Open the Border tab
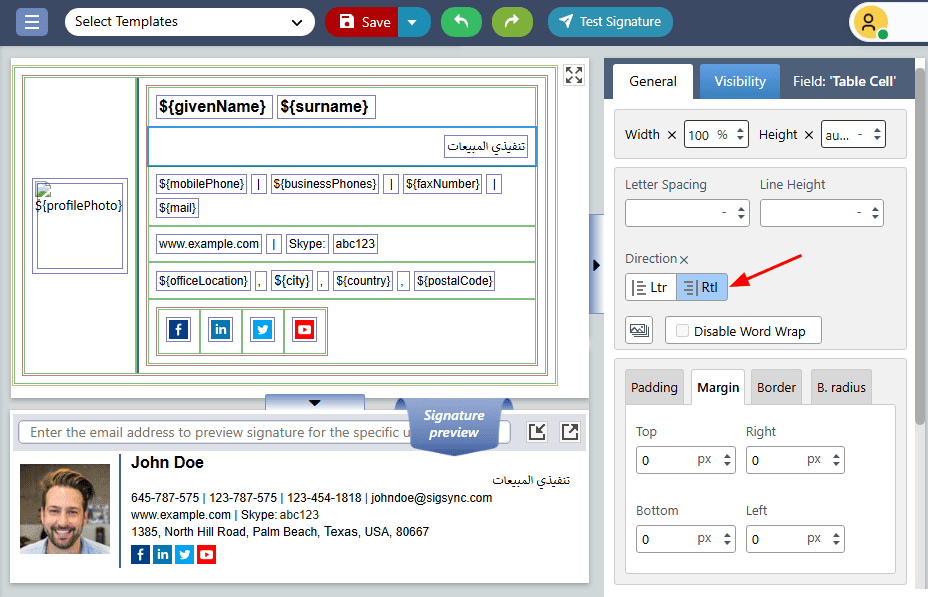This screenshot has height=597, width=928. pyautogui.click(x=776, y=387)
